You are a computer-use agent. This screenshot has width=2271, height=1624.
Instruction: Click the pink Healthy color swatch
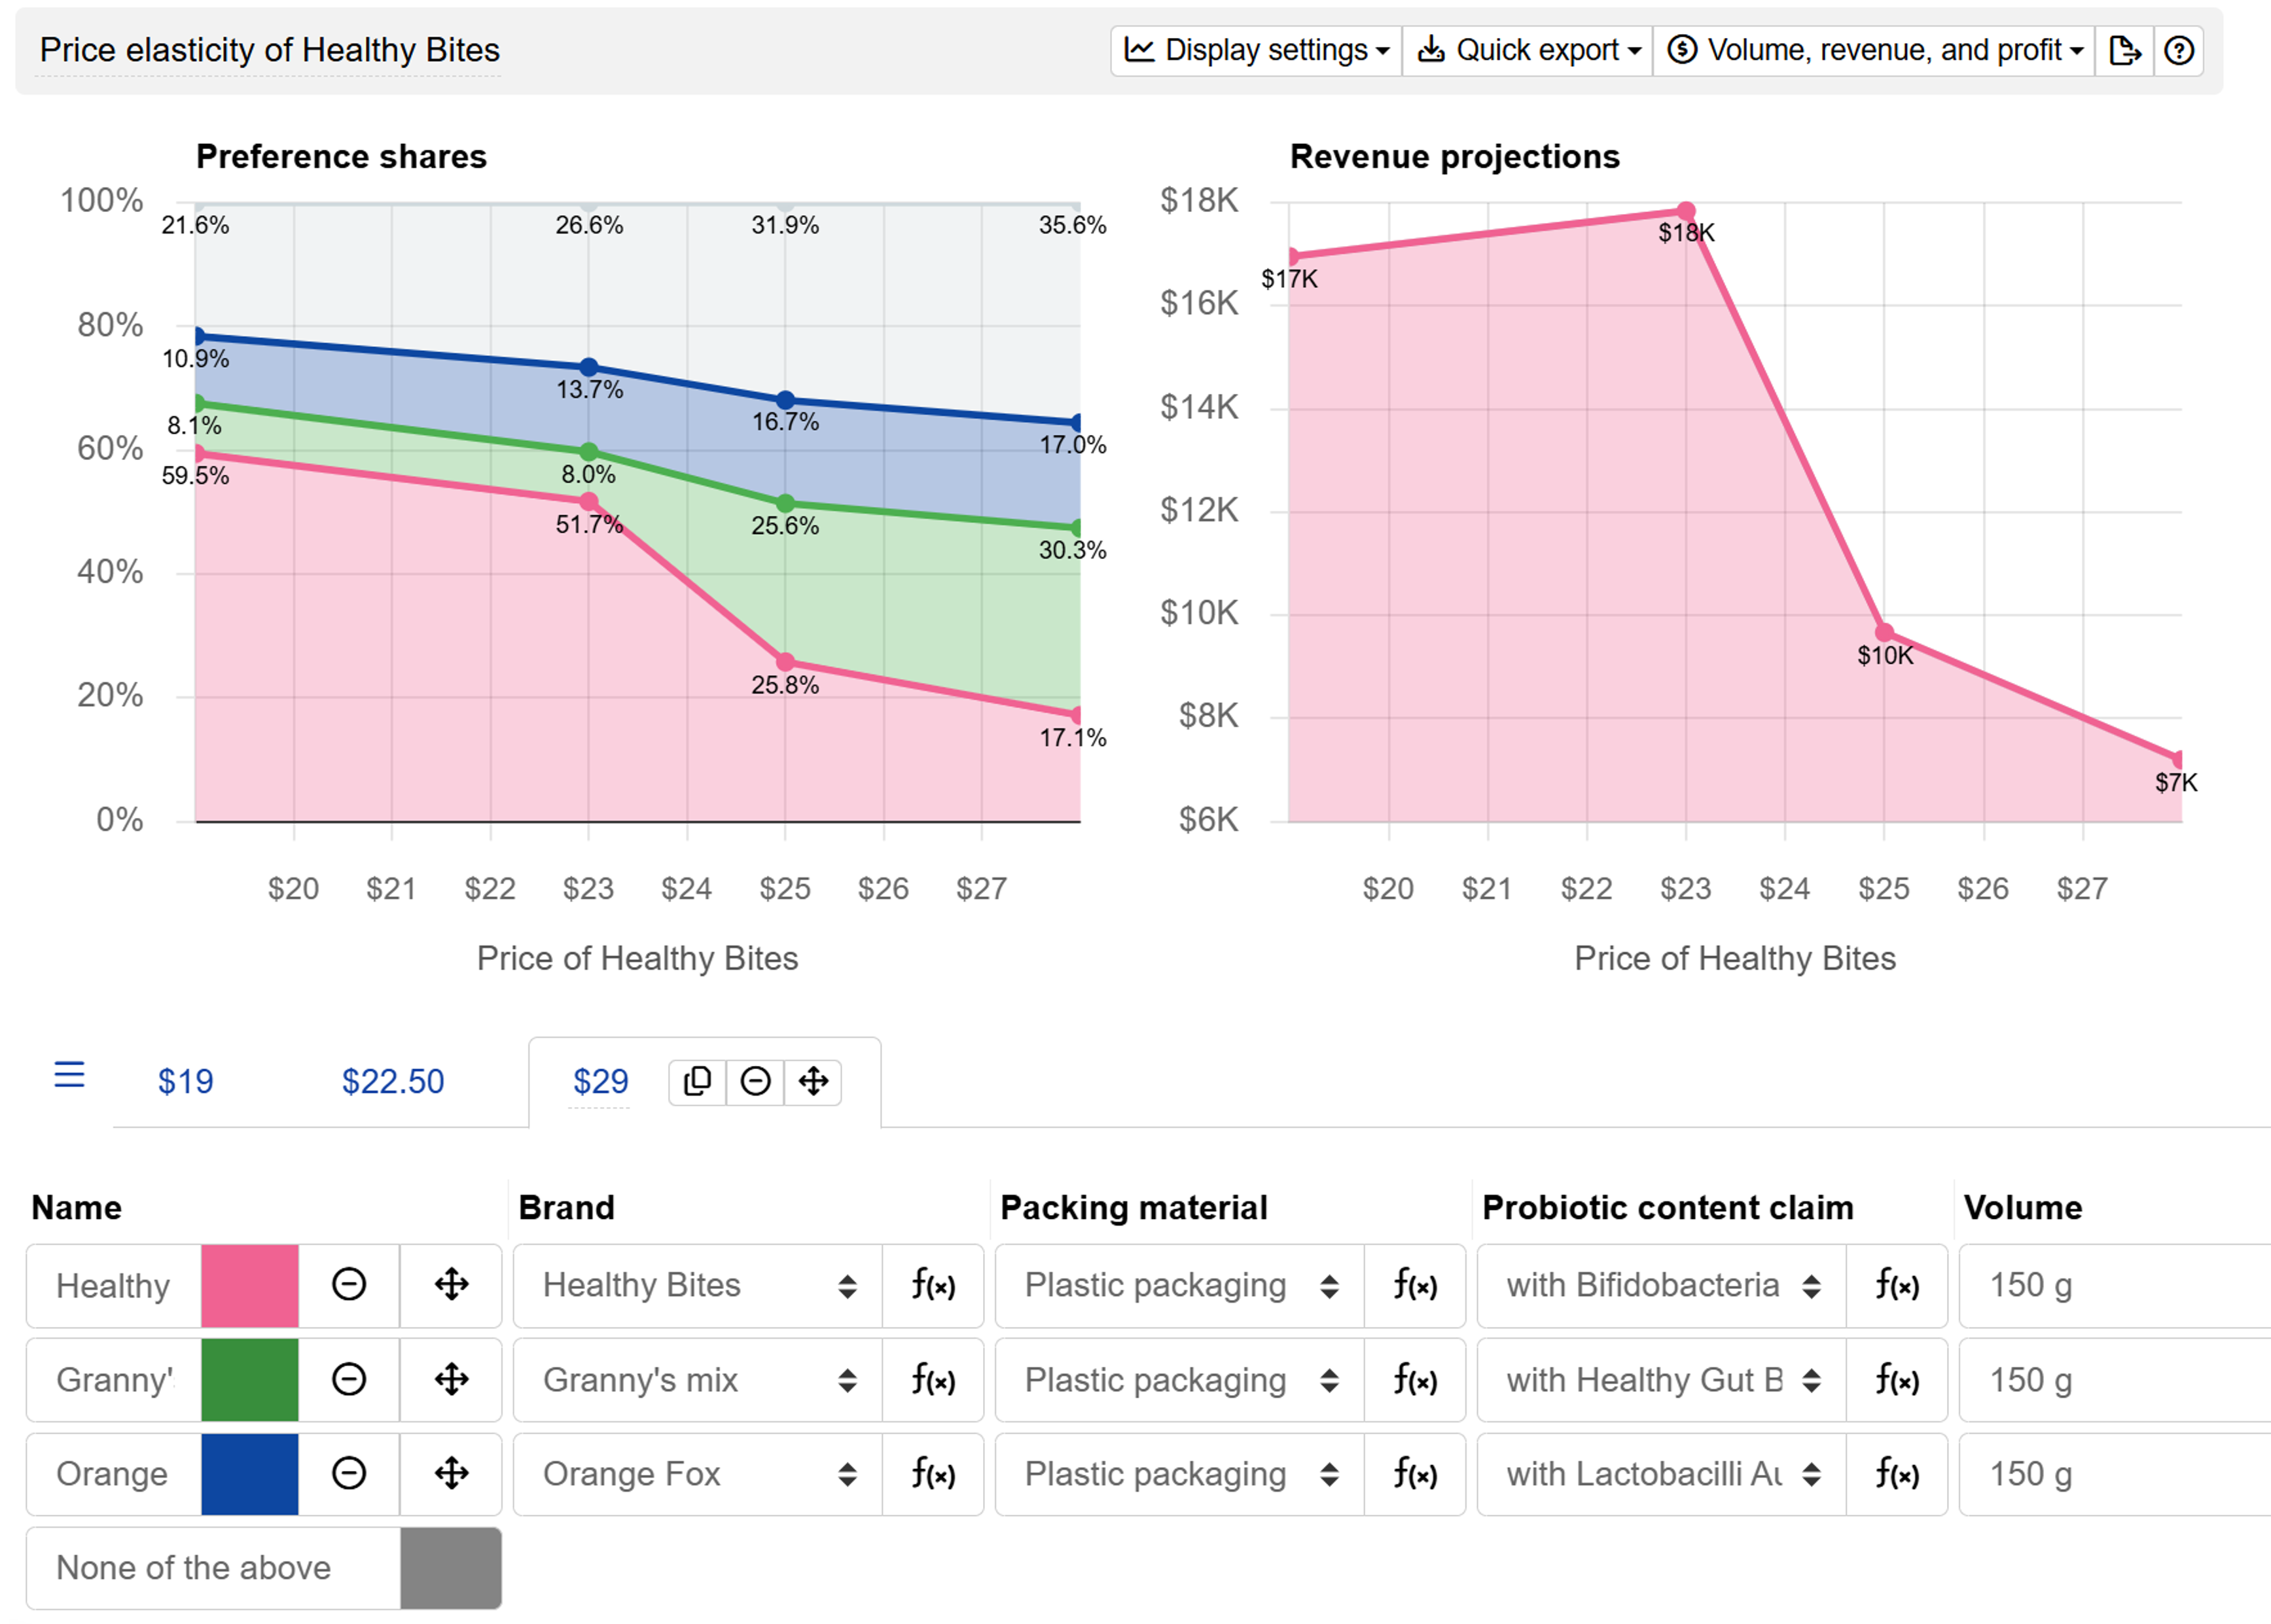tap(250, 1285)
